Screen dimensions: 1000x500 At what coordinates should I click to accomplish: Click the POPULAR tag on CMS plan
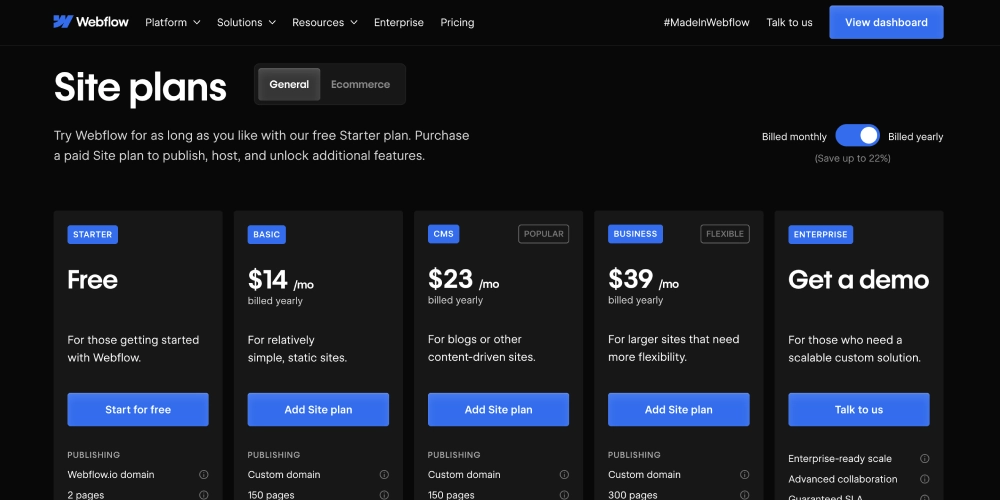coord(543,234)
